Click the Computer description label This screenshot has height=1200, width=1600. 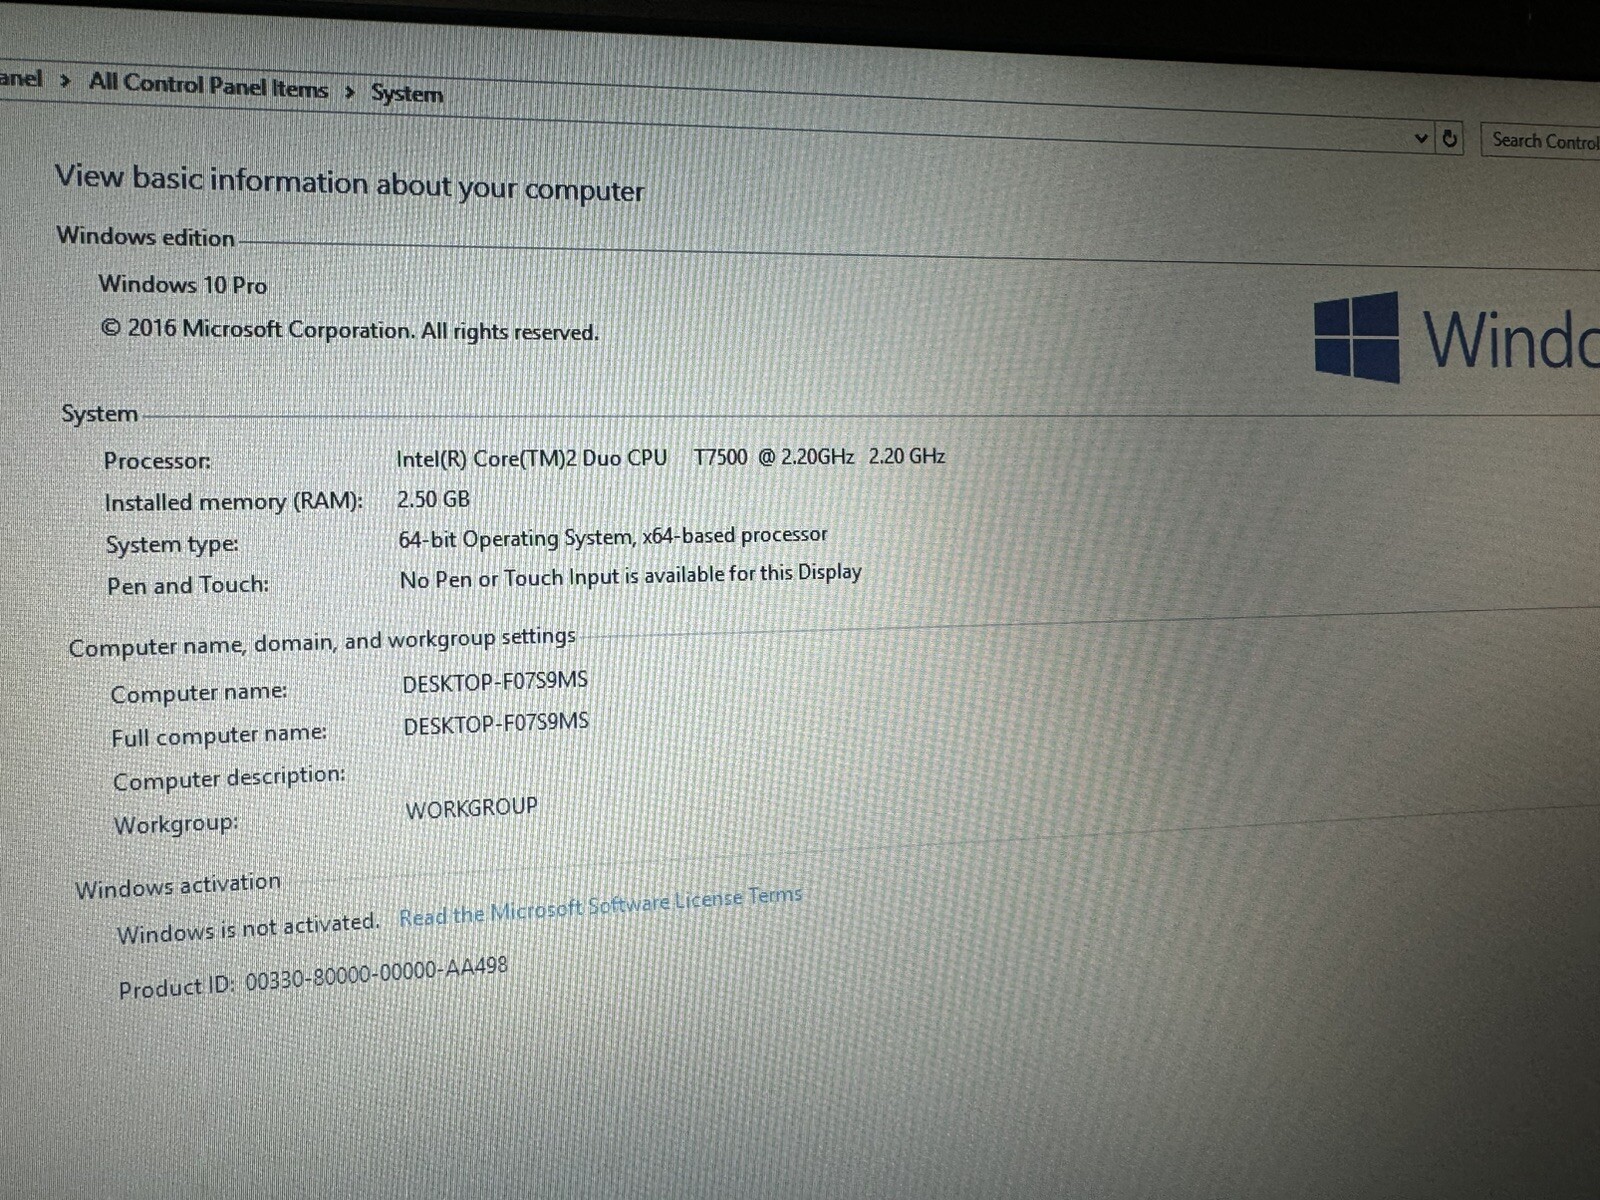229,778
